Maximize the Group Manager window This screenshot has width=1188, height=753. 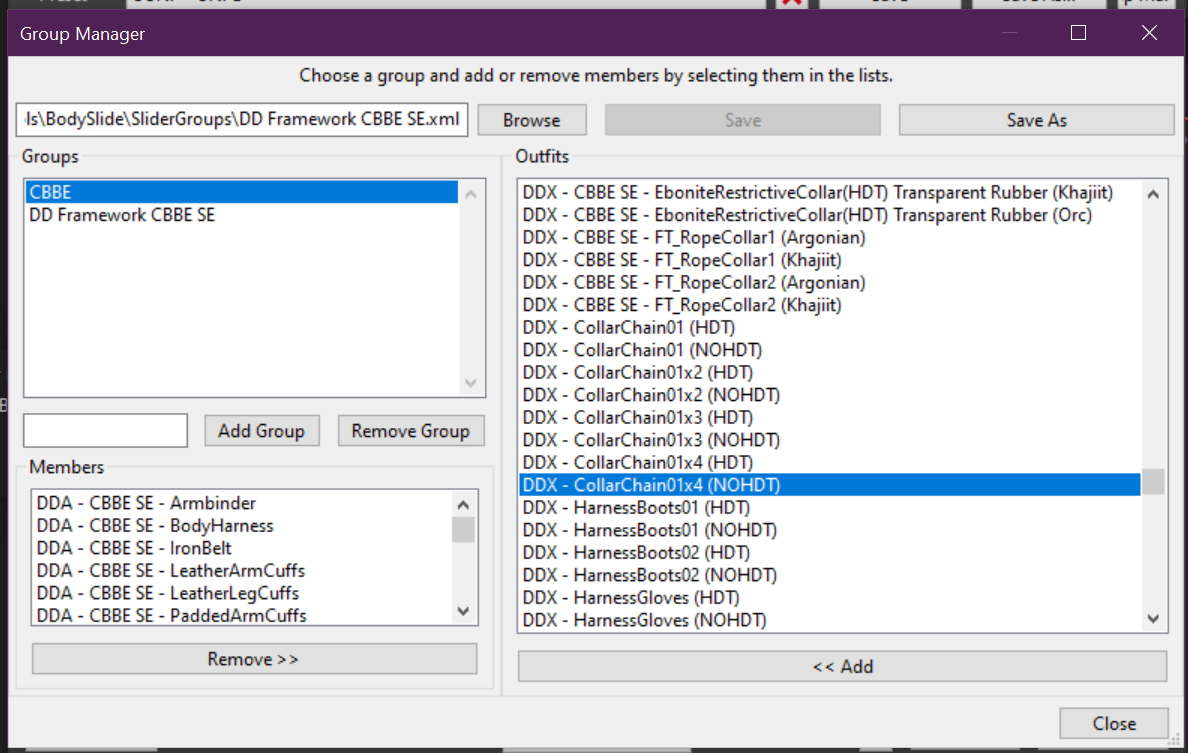tap(1078, 33)
